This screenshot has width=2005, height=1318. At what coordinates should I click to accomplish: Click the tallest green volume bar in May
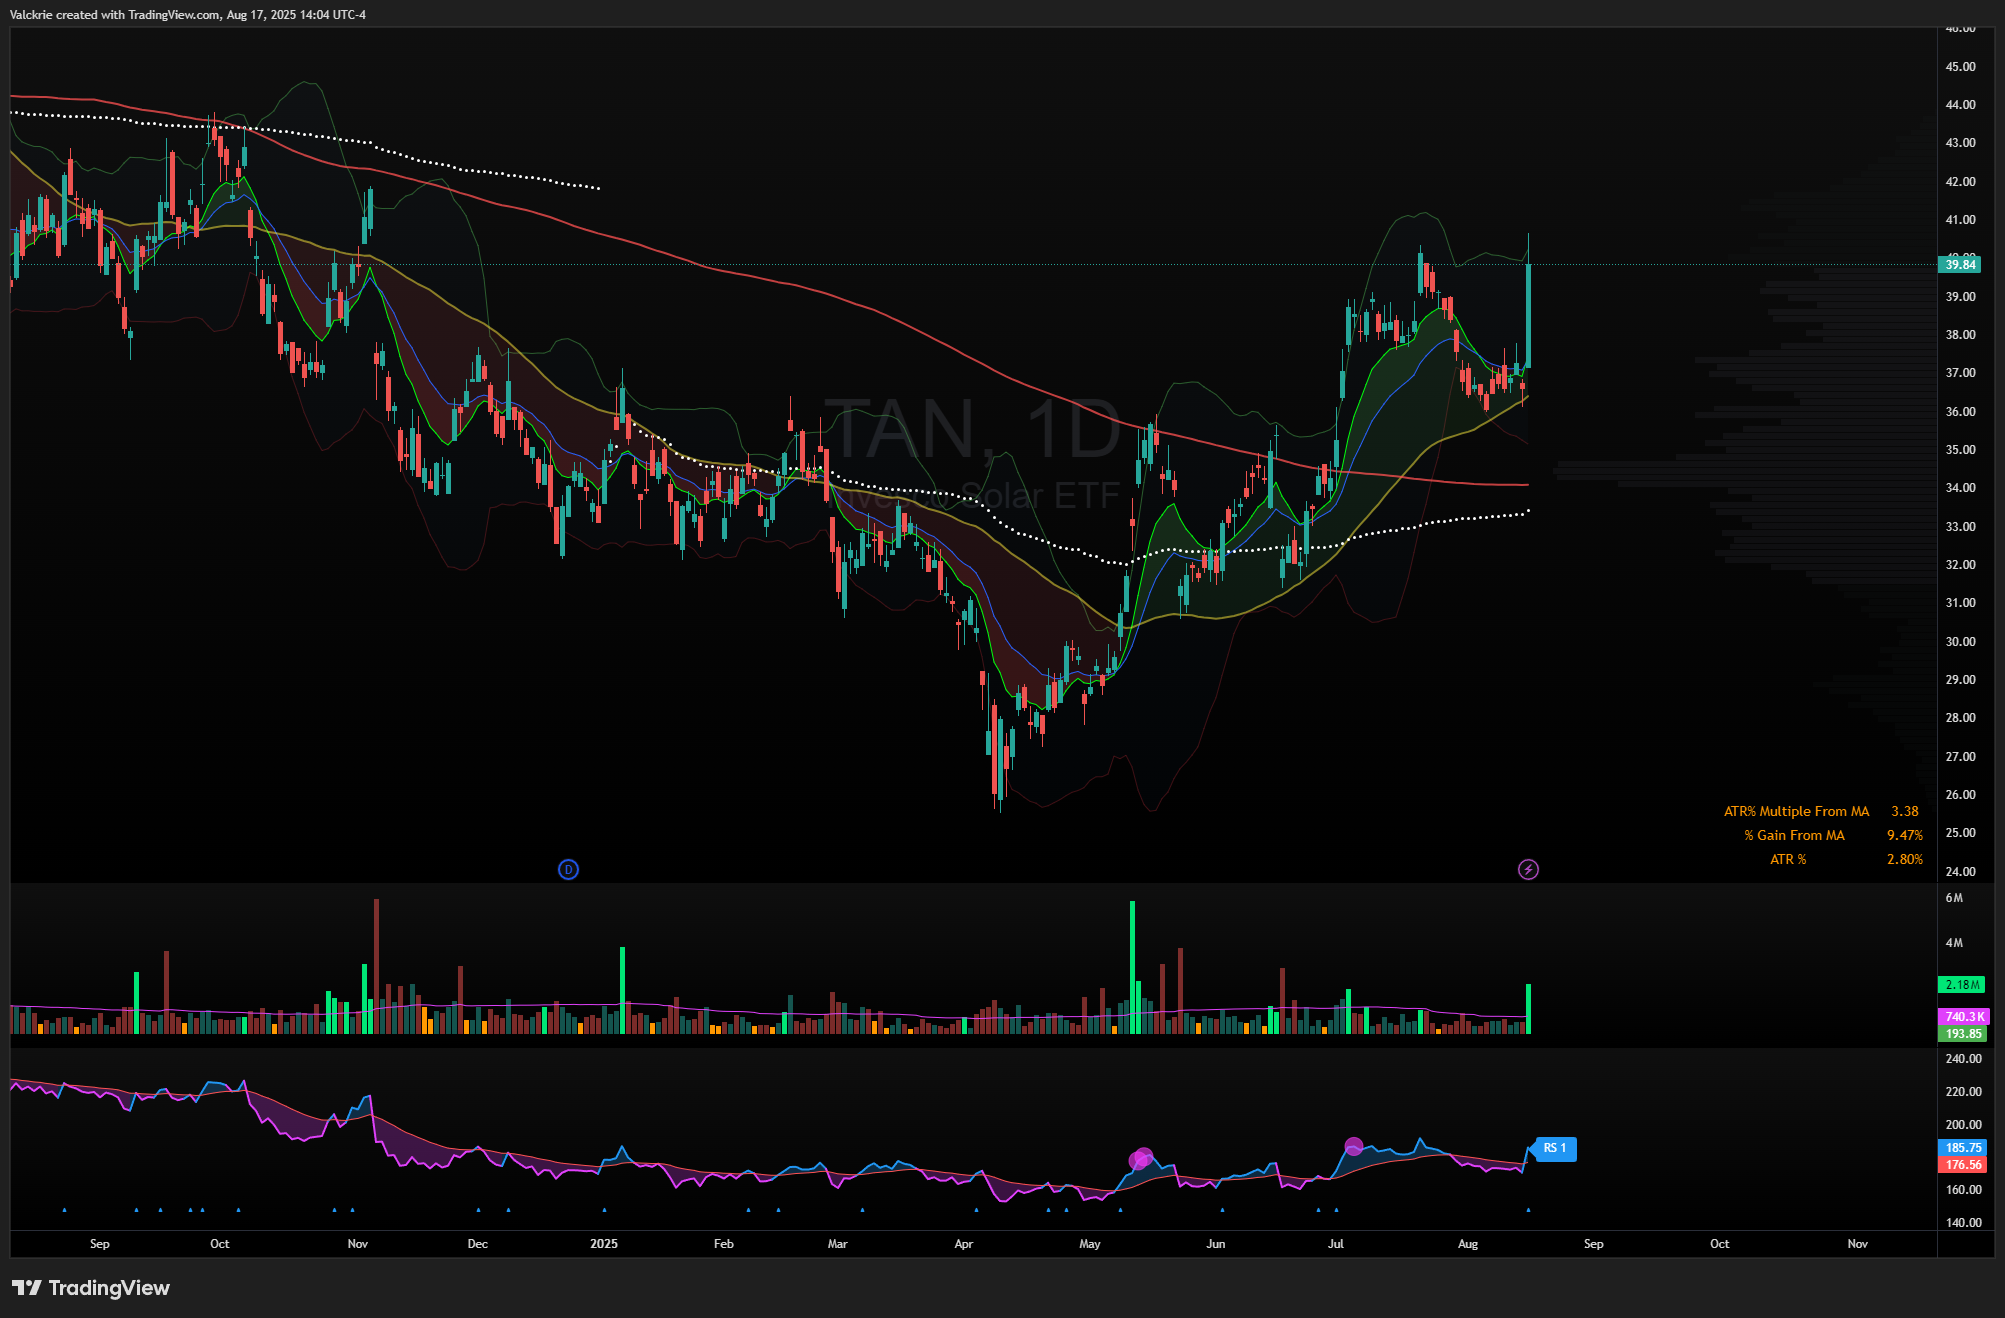pos(1132,965)
